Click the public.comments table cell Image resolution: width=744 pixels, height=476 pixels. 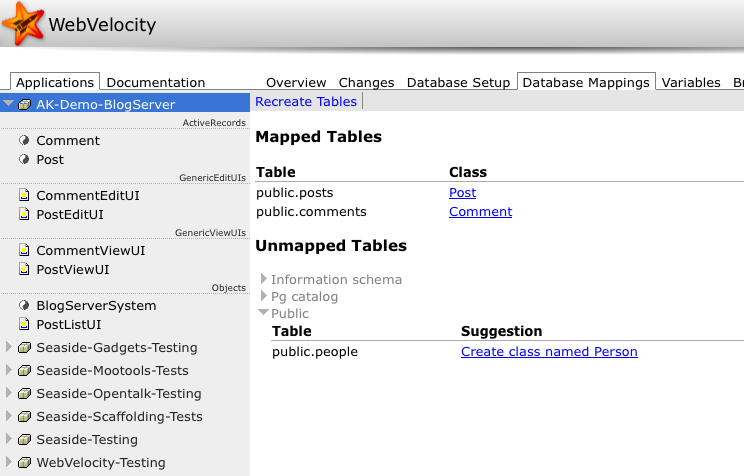pyautogui.click(x=311, y=212)
